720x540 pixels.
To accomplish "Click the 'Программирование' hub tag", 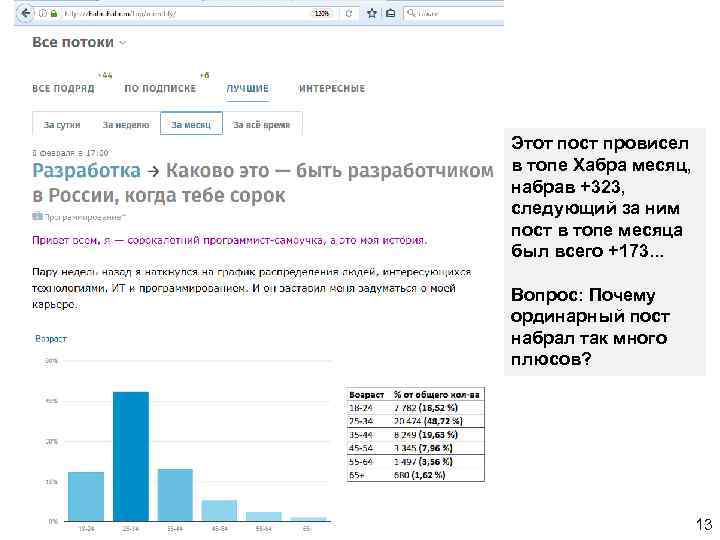I will 84,217.
